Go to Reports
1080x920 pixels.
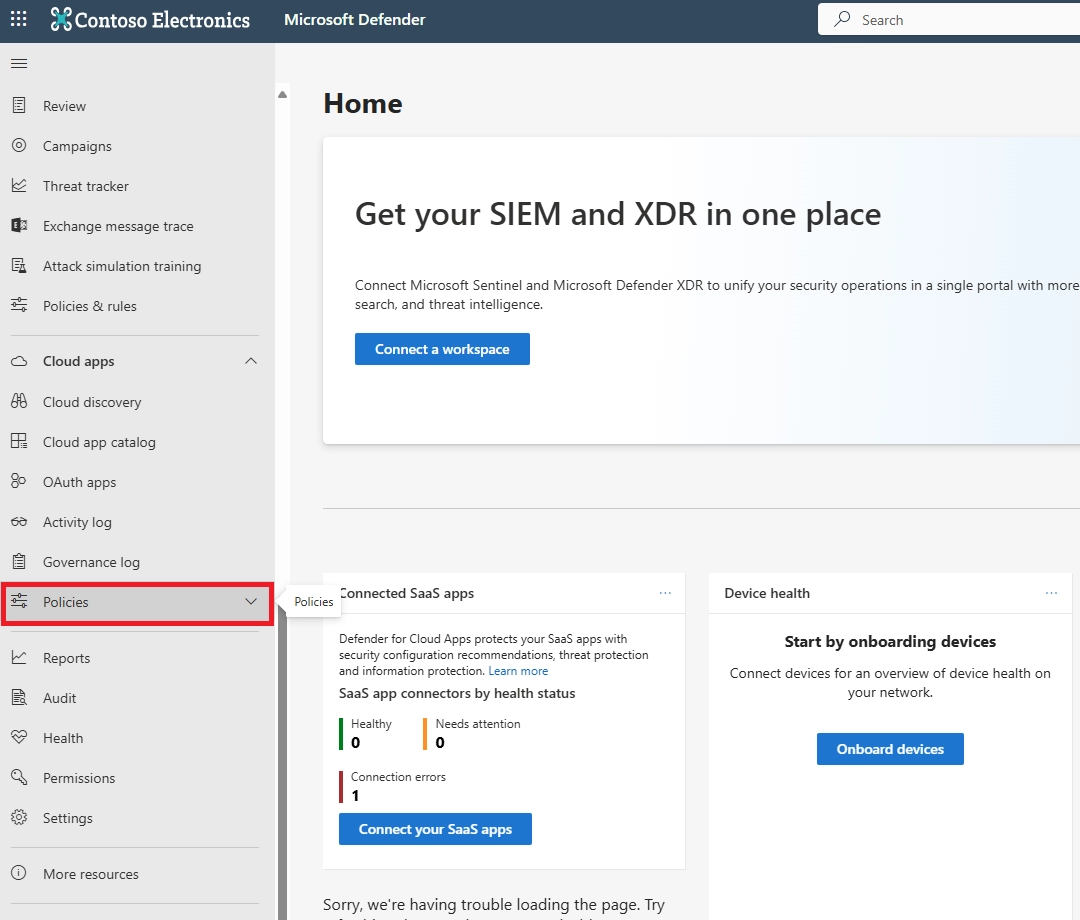point(67,658)
